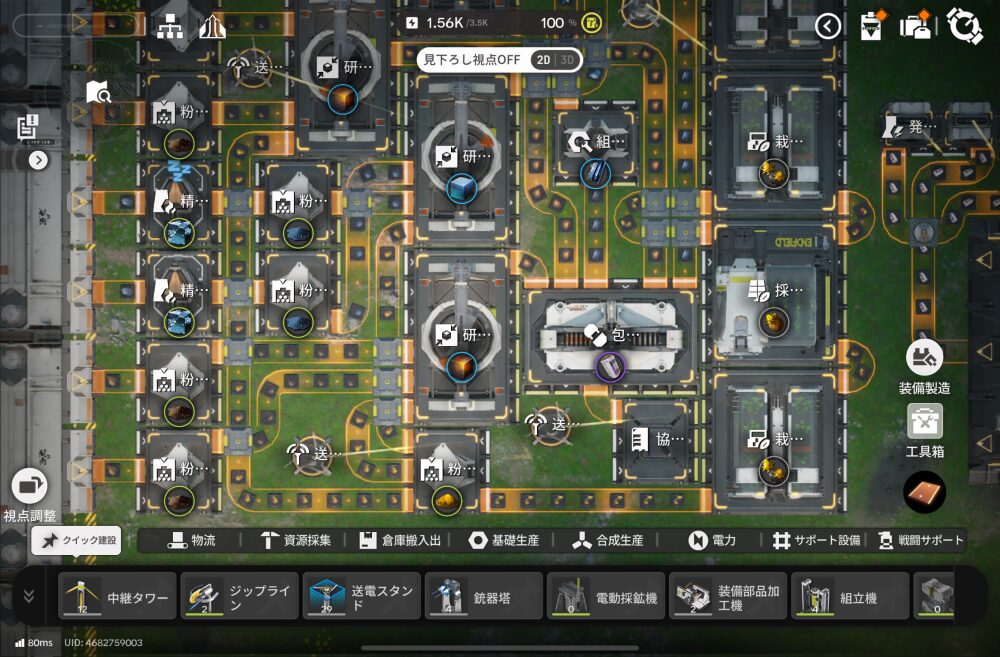
Task: Tap the 視点調整 camera adjust icon
Action: [29, 487]
